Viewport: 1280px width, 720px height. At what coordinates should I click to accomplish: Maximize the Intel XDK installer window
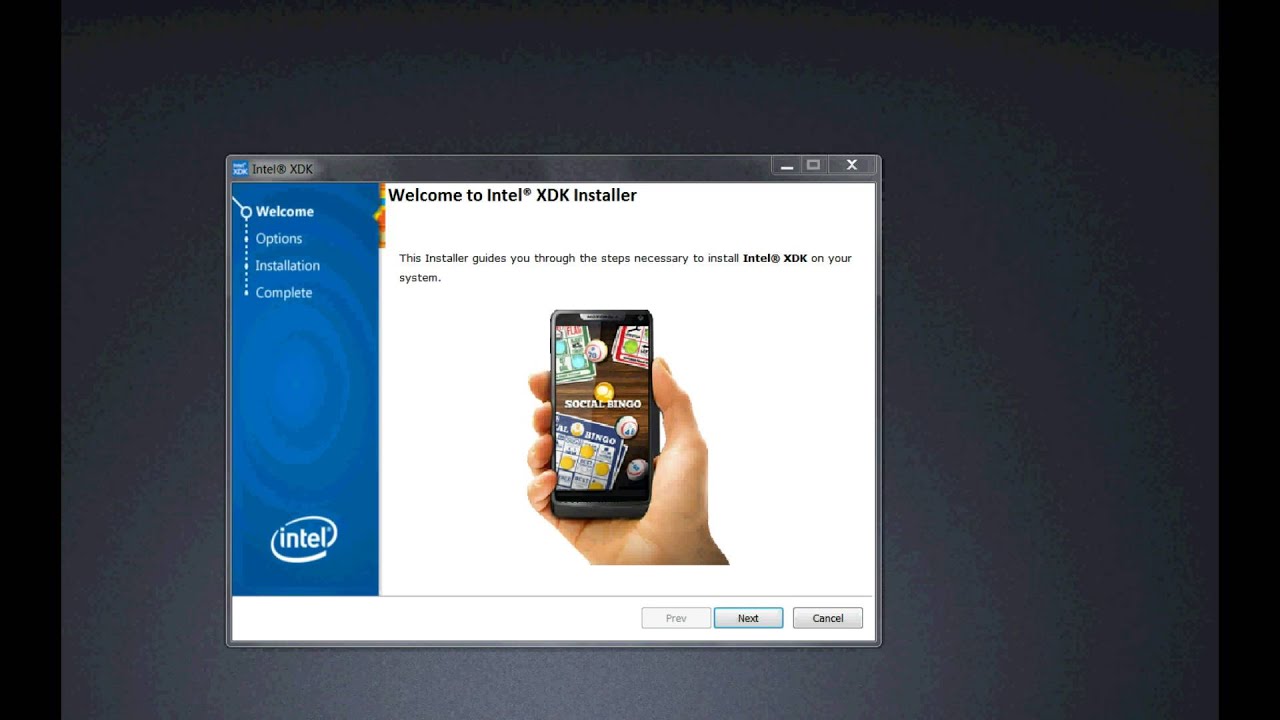(813, 165)
